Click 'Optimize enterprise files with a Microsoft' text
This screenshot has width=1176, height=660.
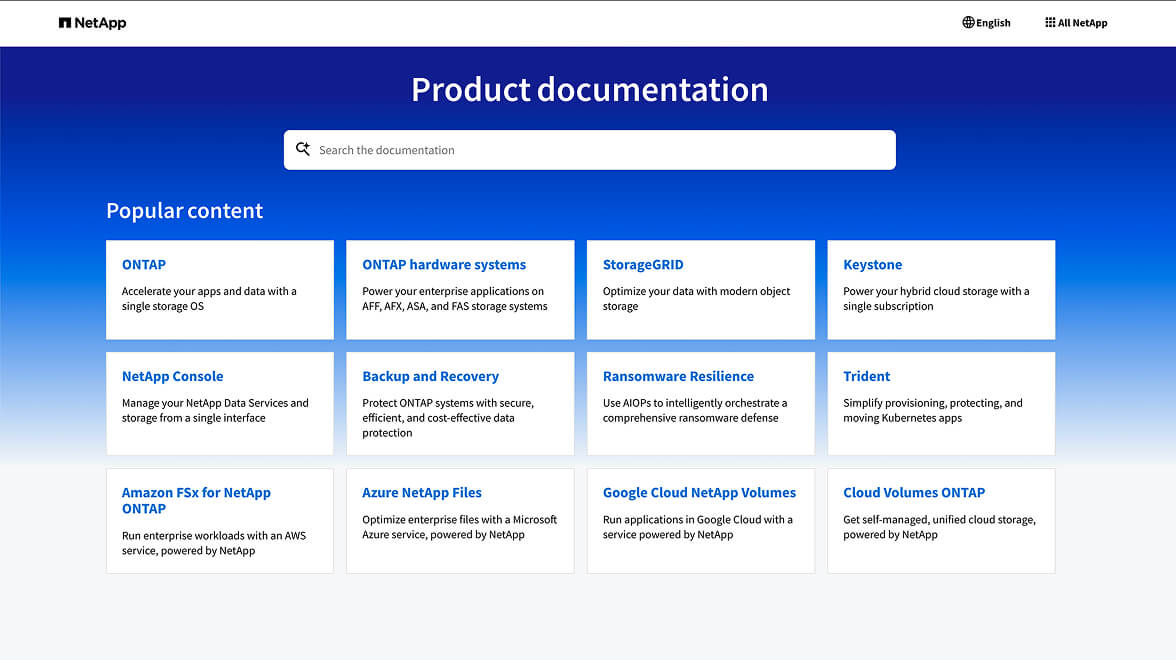pos(460,527)
